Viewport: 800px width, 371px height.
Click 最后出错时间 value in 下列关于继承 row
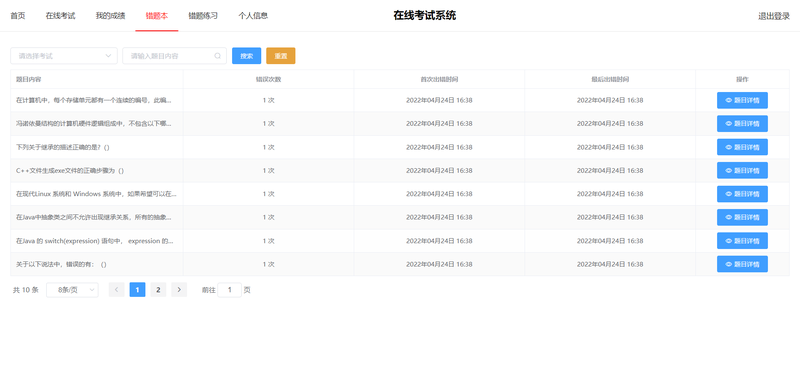point(610,147)
